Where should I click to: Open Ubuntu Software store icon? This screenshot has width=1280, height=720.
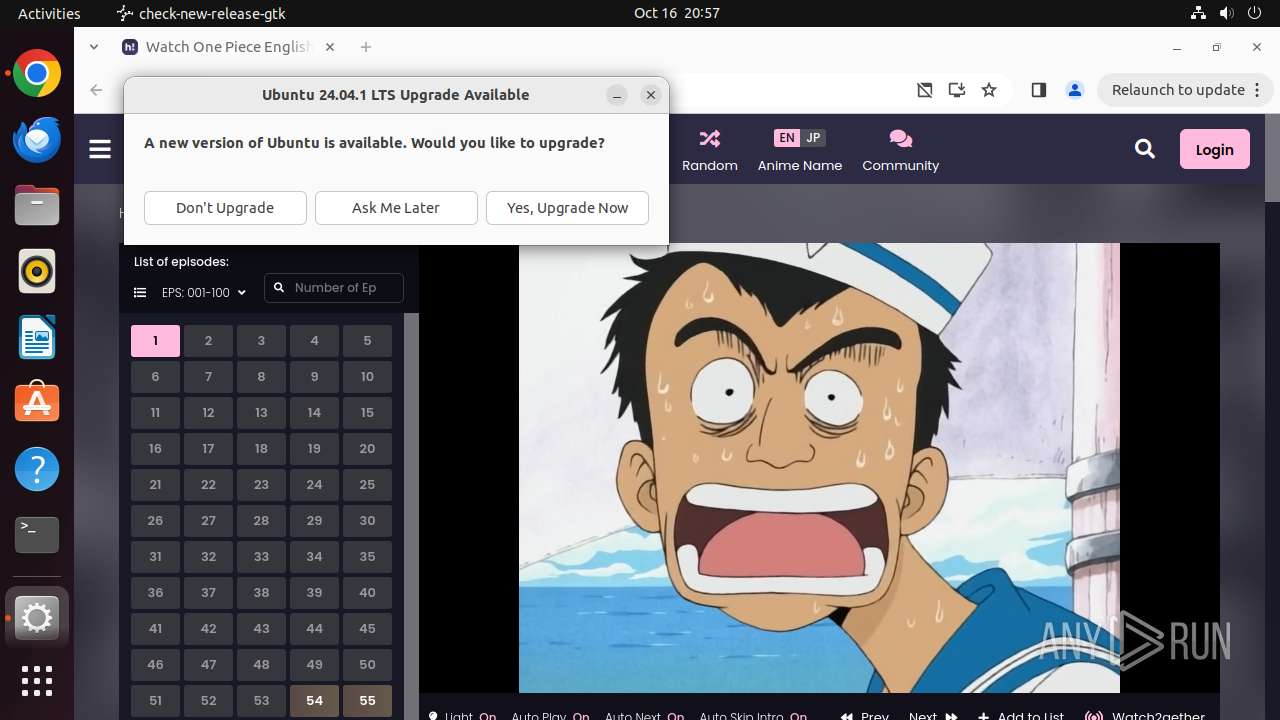(x=37, y=403)
